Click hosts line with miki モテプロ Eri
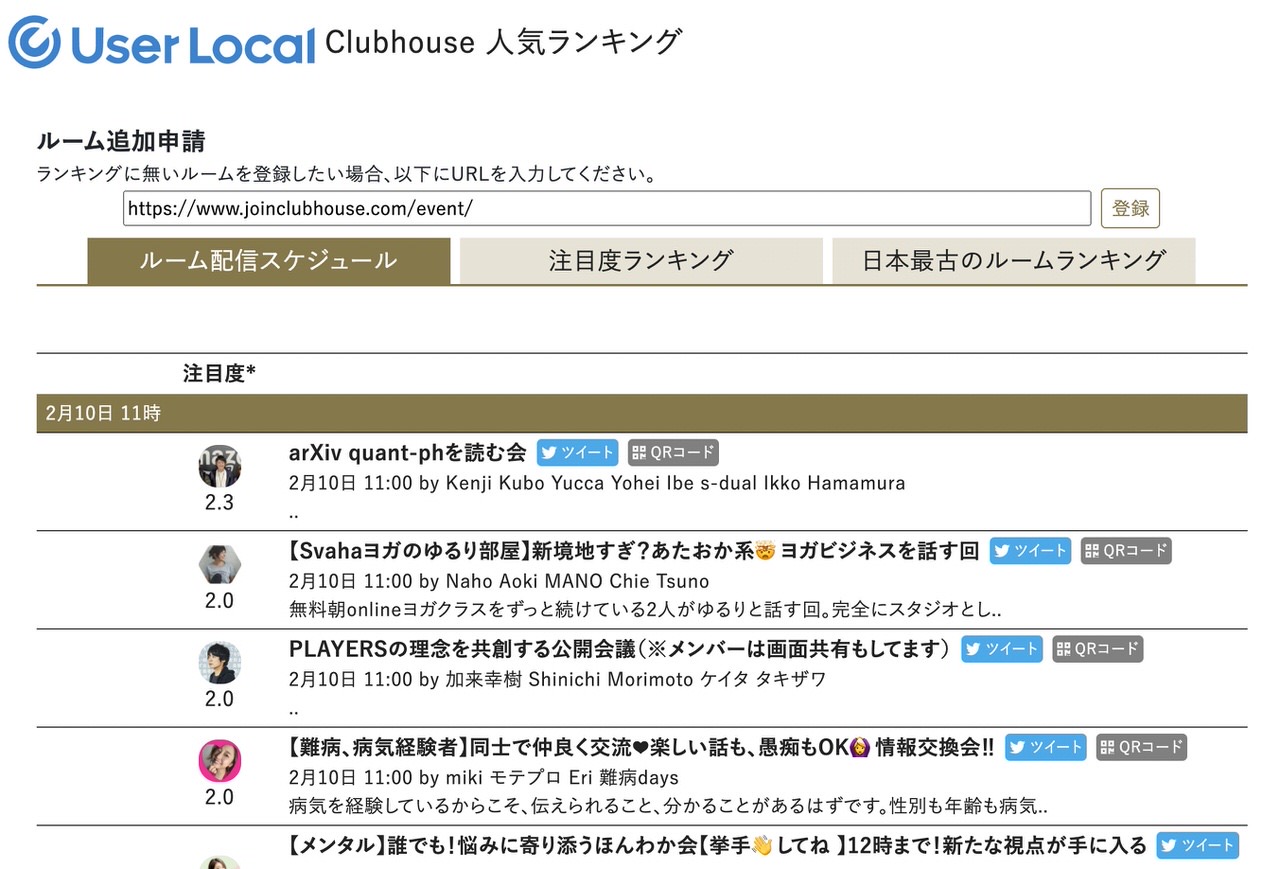The height and width of the screenshot is (869, 1280). (x=484, y=777)
